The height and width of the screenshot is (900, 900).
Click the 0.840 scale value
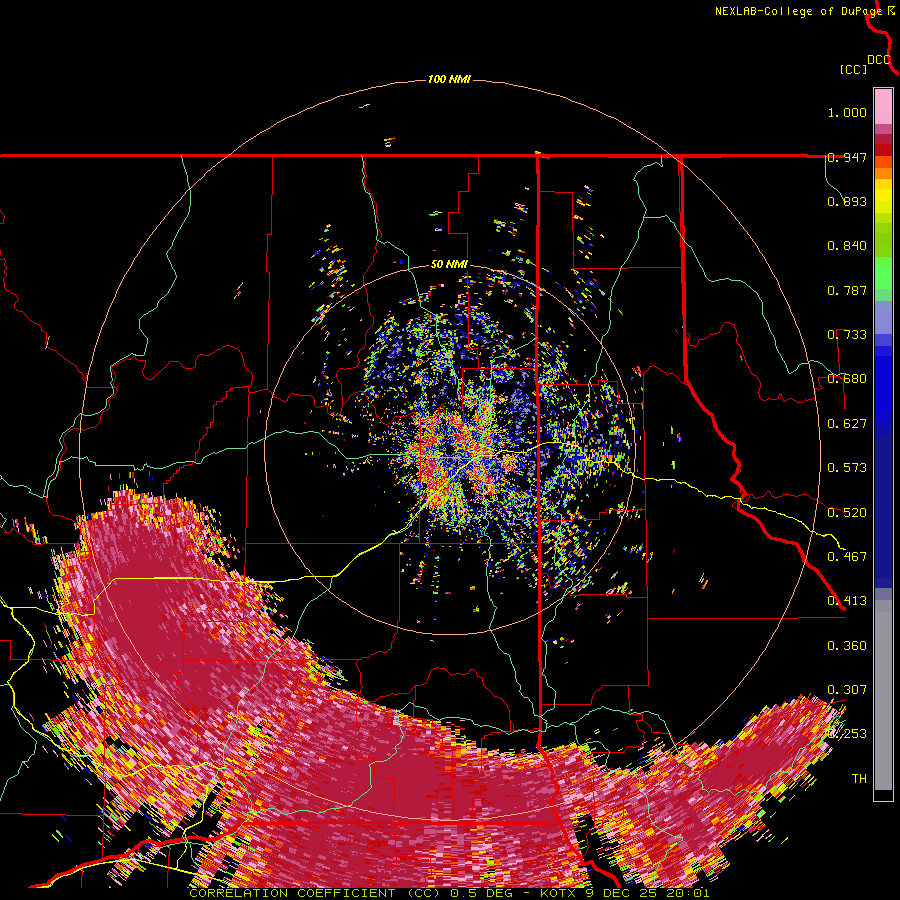click(x=847, y=246)
